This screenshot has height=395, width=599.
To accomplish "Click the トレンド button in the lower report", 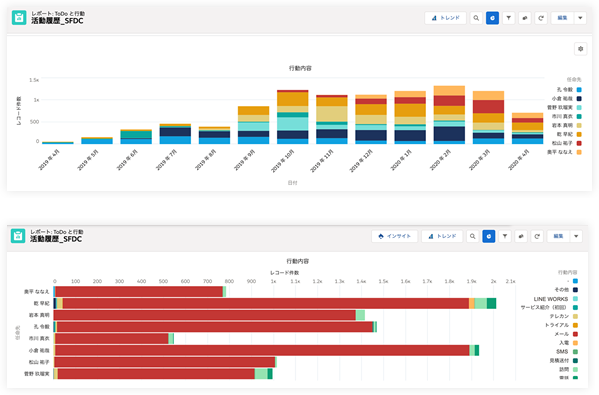I will coord(442,236).
